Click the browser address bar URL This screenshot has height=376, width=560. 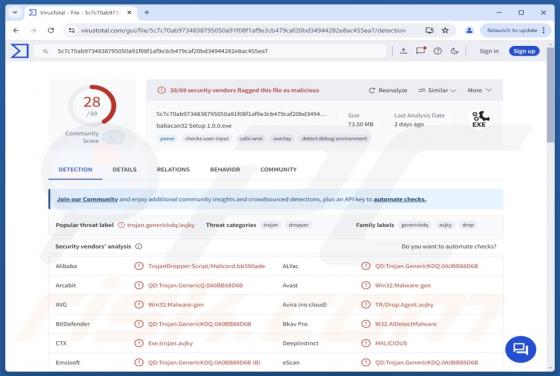243,30
